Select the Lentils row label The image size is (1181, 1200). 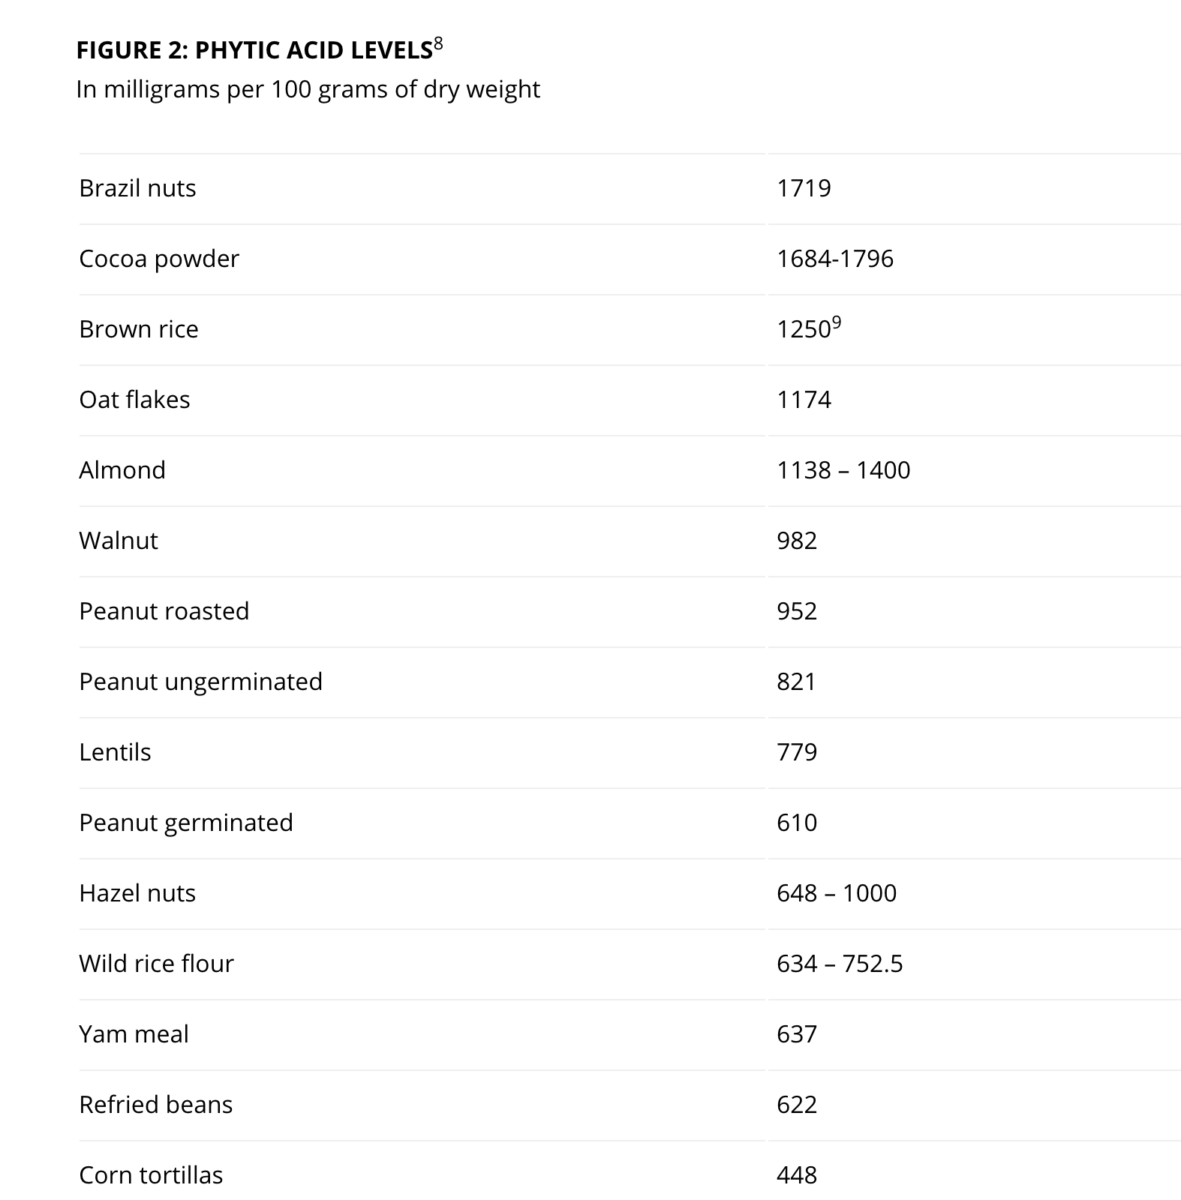[115, 752]
